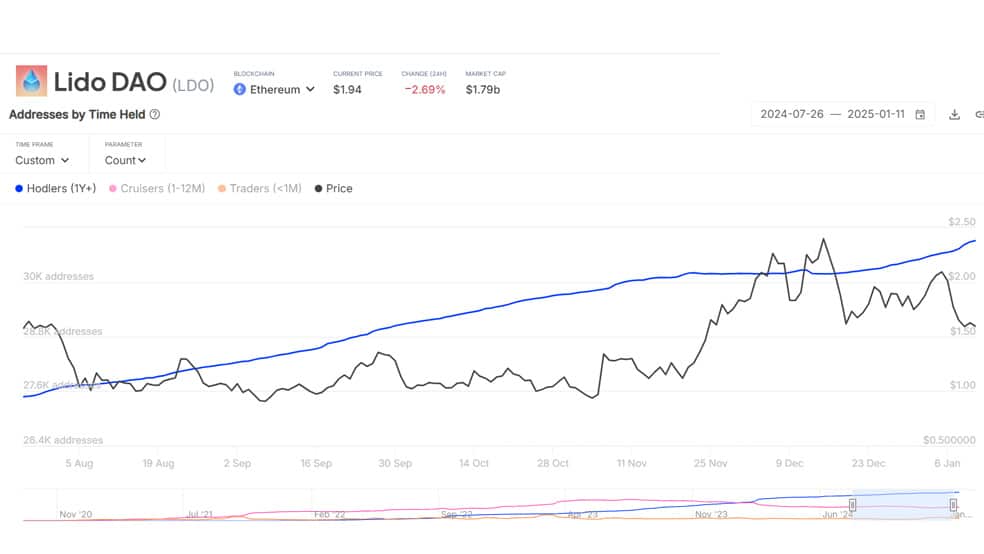Click Nov '23 on the overview timeline
This screenshot has width=984, height=554.
pyautogui.click(x=711, y=514)
